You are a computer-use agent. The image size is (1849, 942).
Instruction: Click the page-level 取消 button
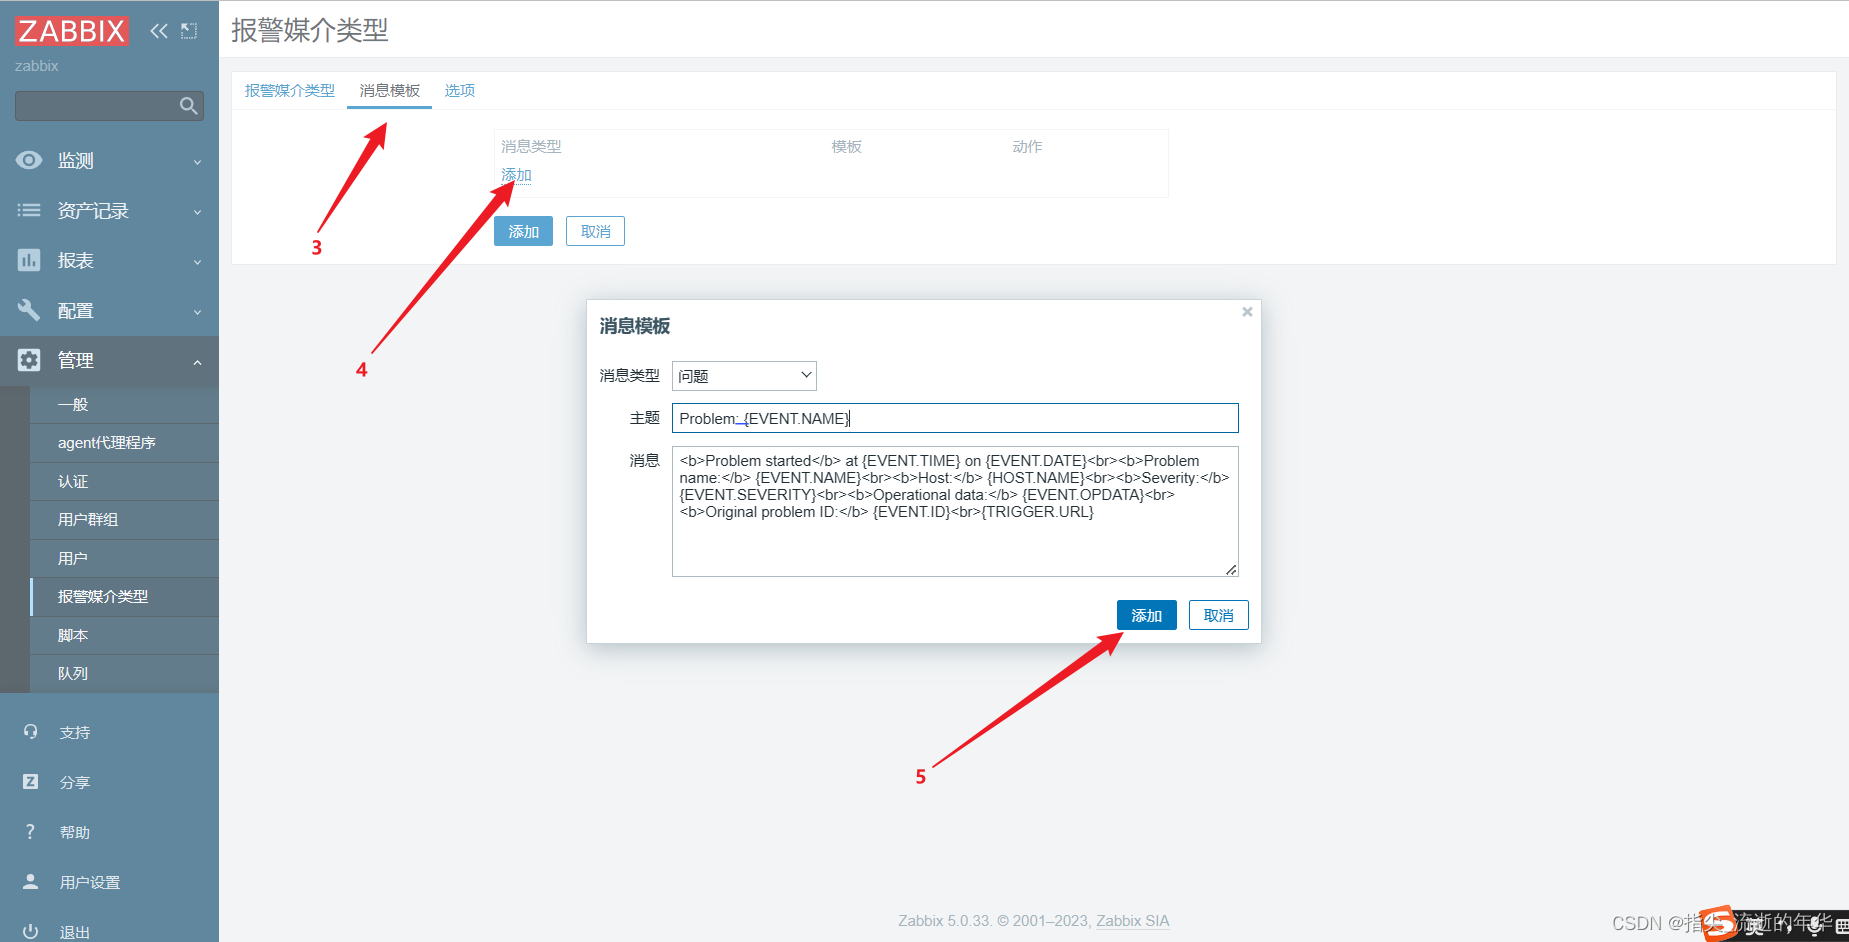(x=595, y=231)
